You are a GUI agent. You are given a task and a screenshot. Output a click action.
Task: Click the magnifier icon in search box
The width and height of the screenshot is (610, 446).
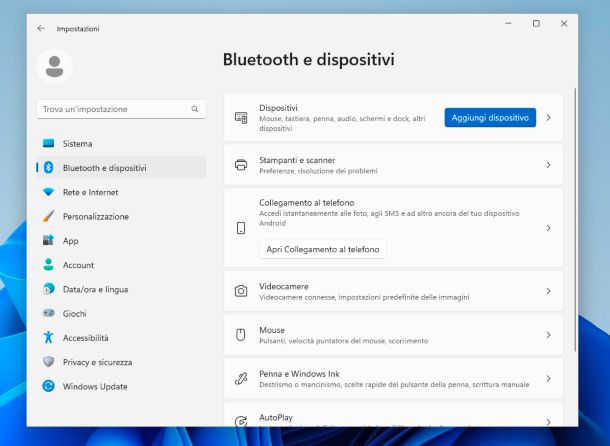pos(195,109)
